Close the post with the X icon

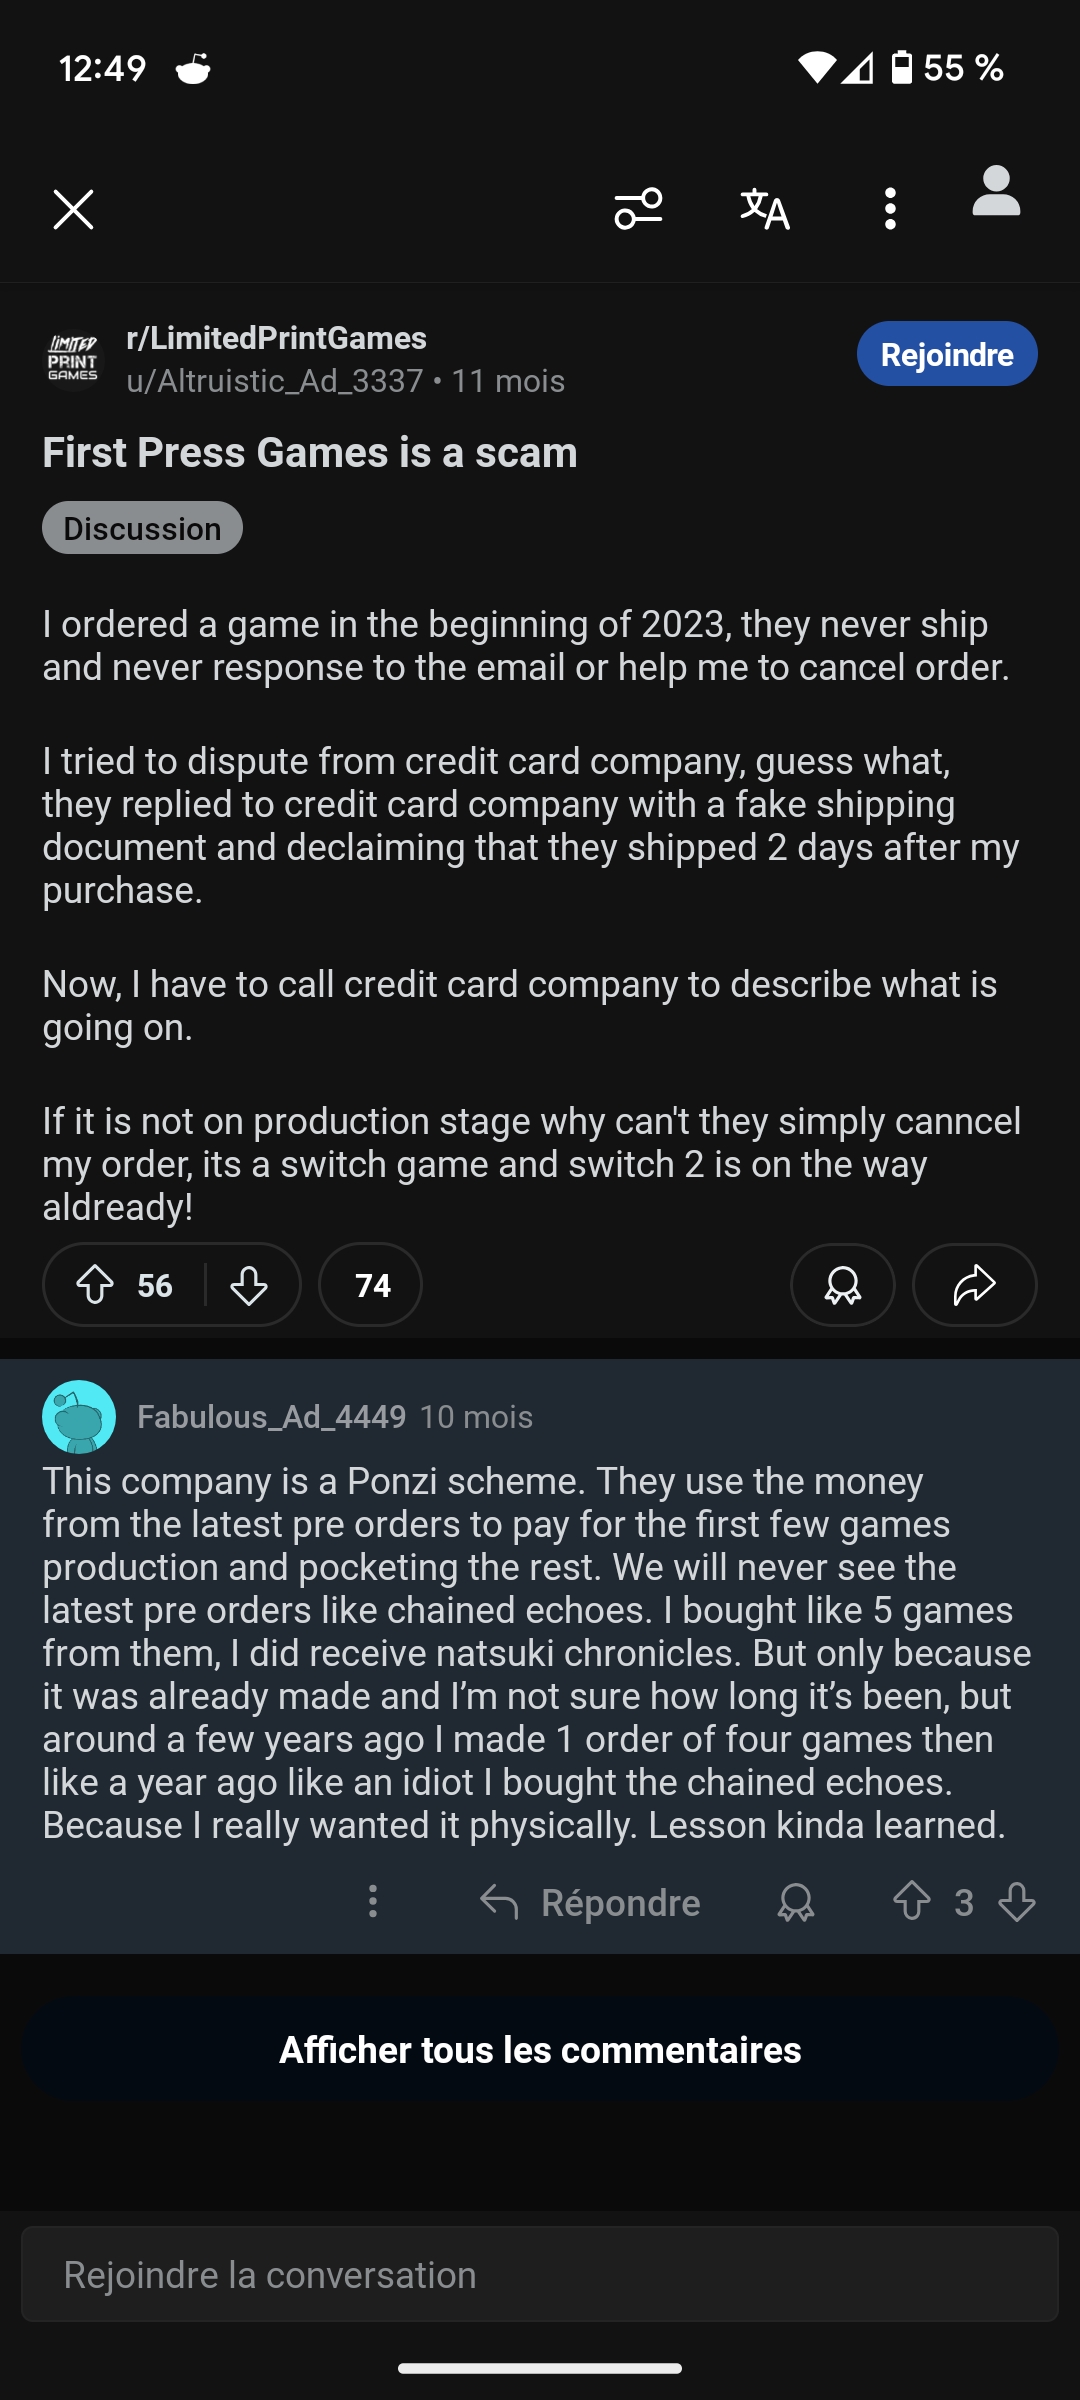point(73,210)
